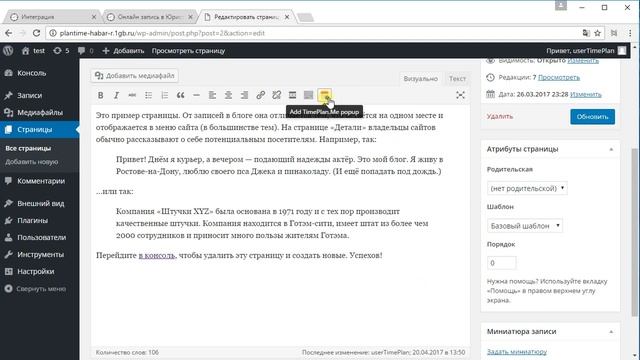Viewport: 640px width, 360px height.
Task: Open comments indicator in admin bar
Action: tap(85, 51)
